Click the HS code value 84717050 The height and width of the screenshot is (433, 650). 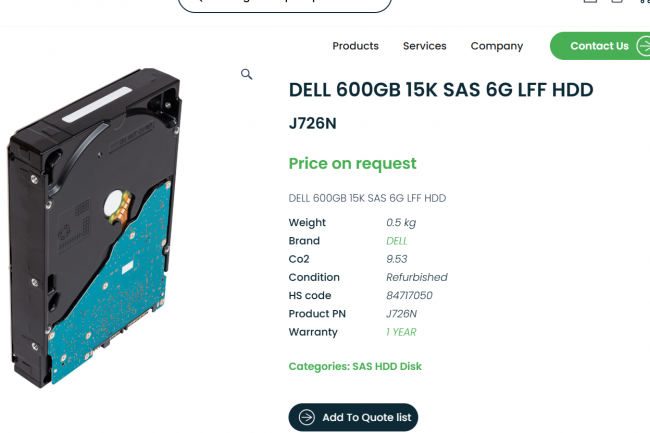pyautogui.click(x=409, y=295)
